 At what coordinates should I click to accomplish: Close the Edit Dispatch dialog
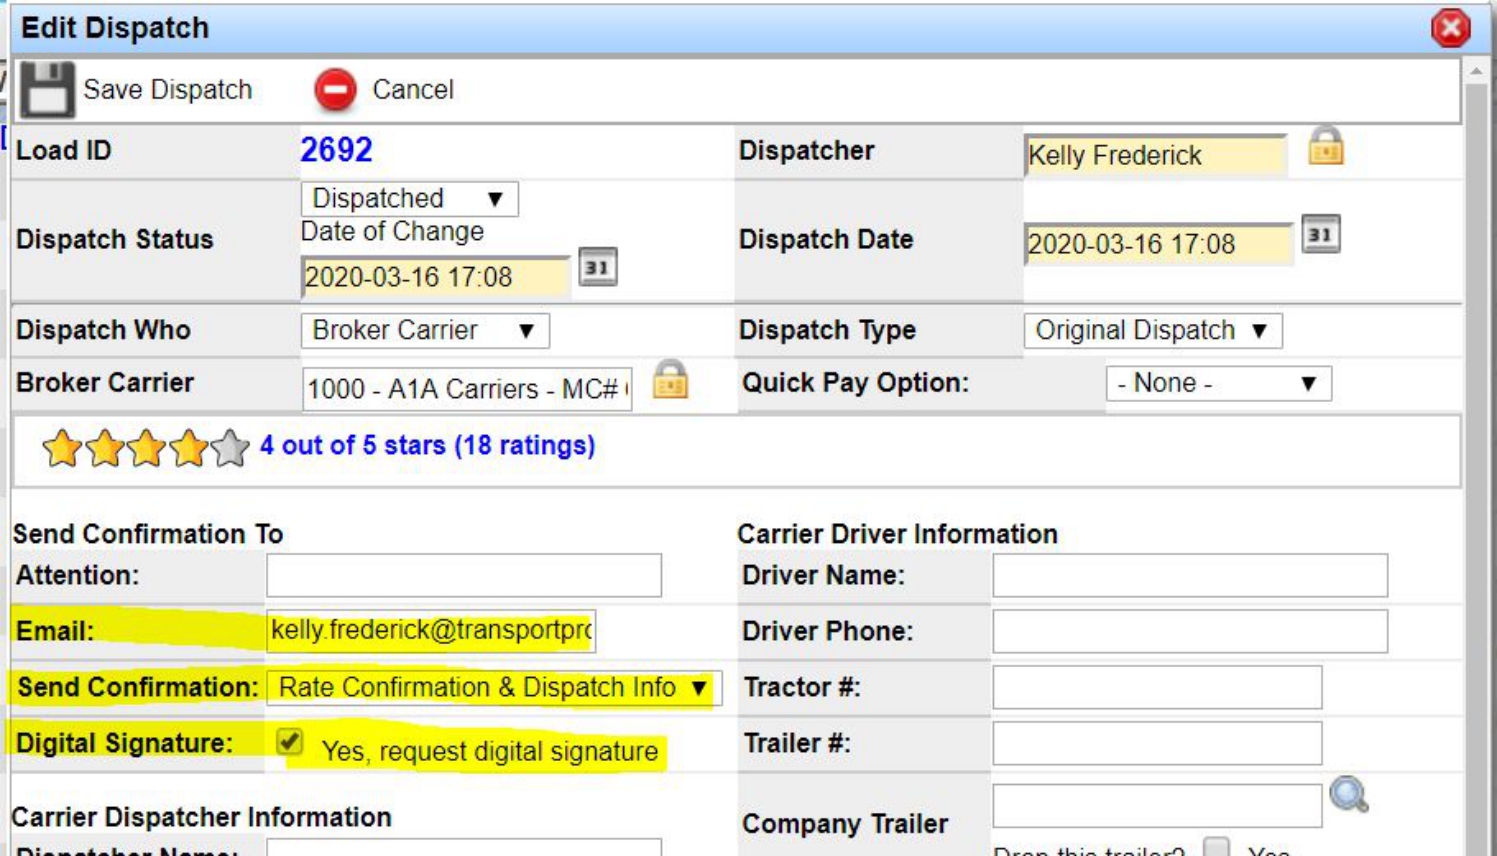[1450, 28]
